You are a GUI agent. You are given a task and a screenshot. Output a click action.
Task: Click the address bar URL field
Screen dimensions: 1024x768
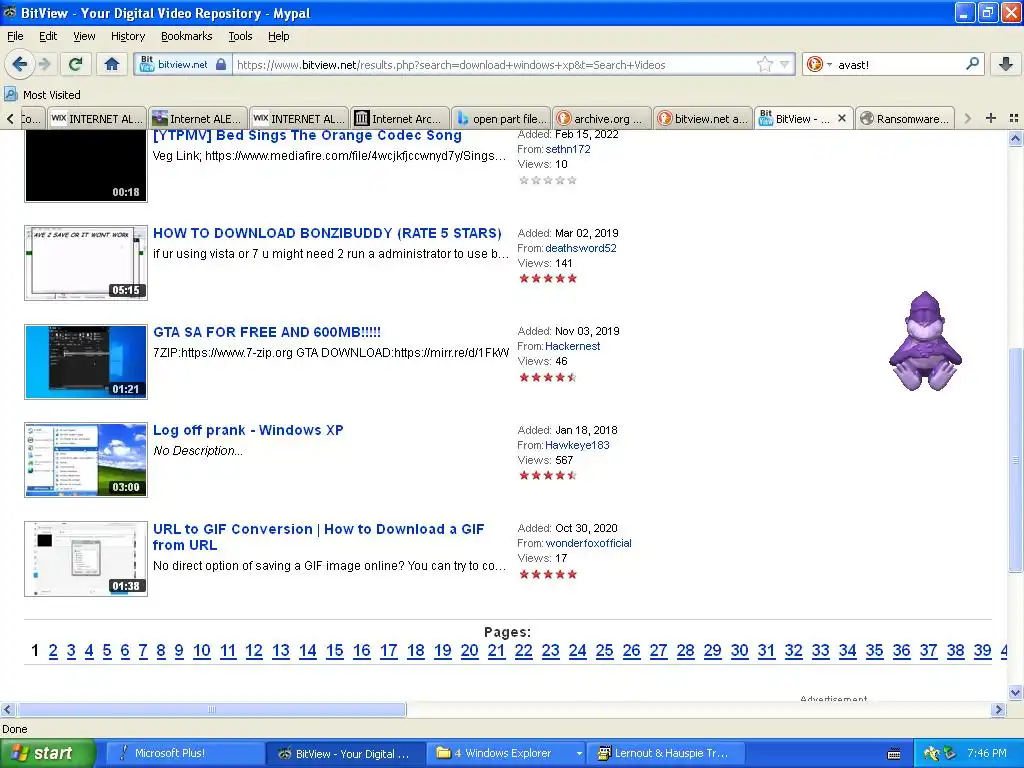493,65
